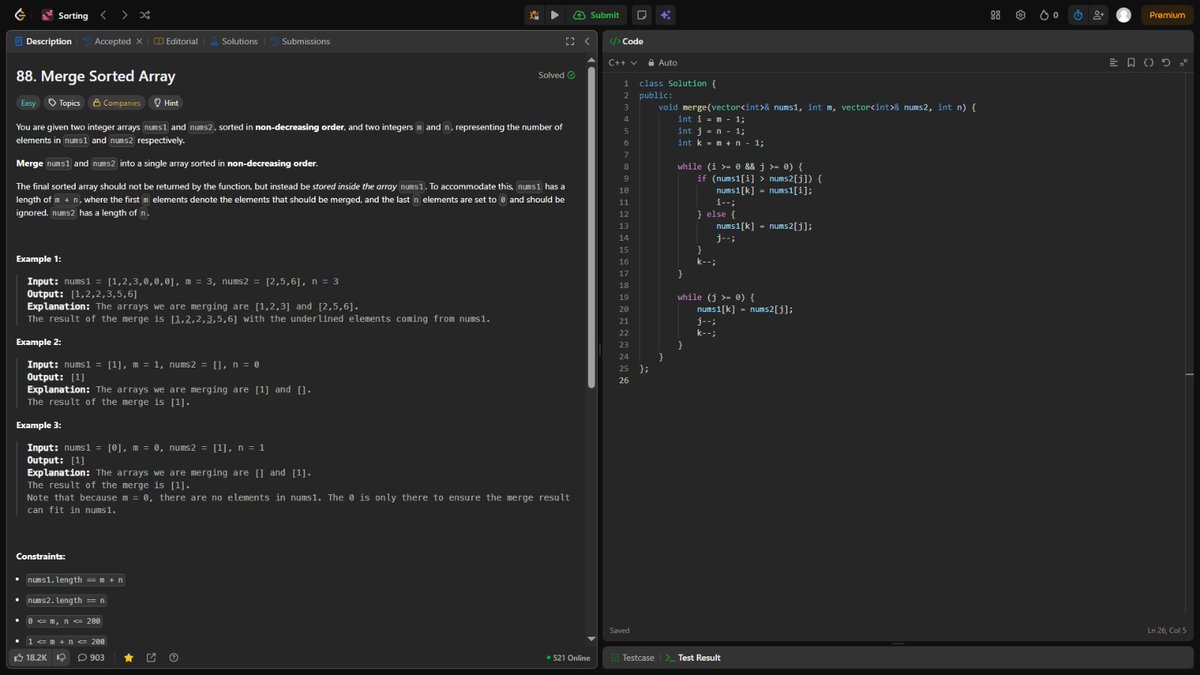Image resolution: width=1200 pixels, height=675 pixels.
Task: Switch to the Description tab
Action: 43,41
